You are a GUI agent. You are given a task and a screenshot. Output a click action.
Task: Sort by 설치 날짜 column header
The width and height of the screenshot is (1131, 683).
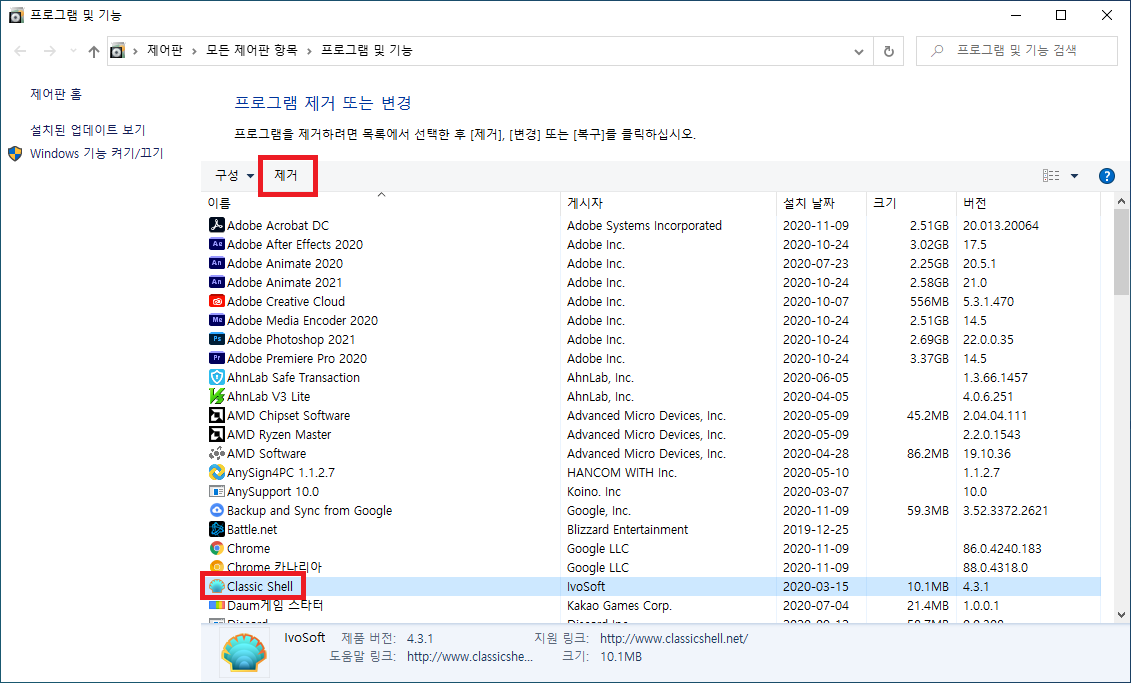821,203
